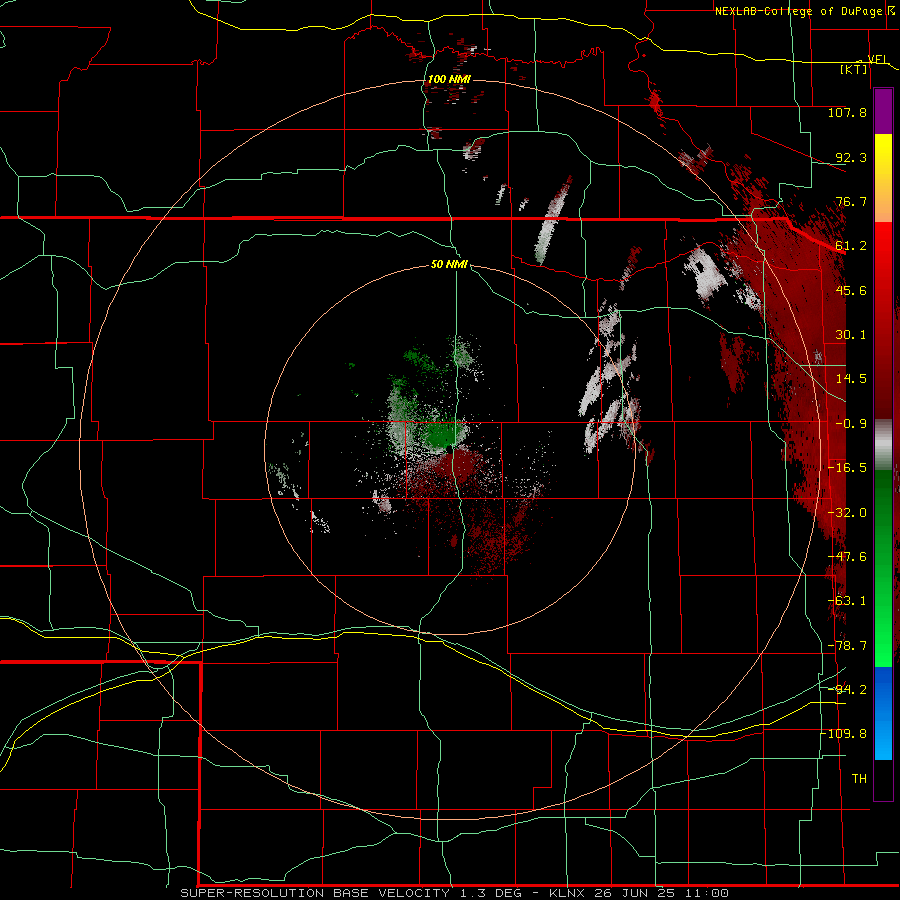Click the 107.8 velocity scale value
This screenshot has width=900, height=900.
pos(847,112)
